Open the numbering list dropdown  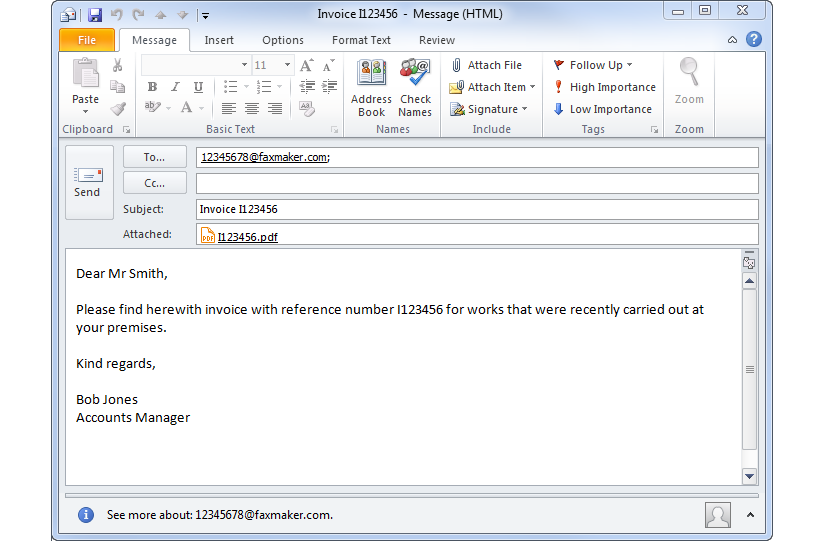point(279,87)
